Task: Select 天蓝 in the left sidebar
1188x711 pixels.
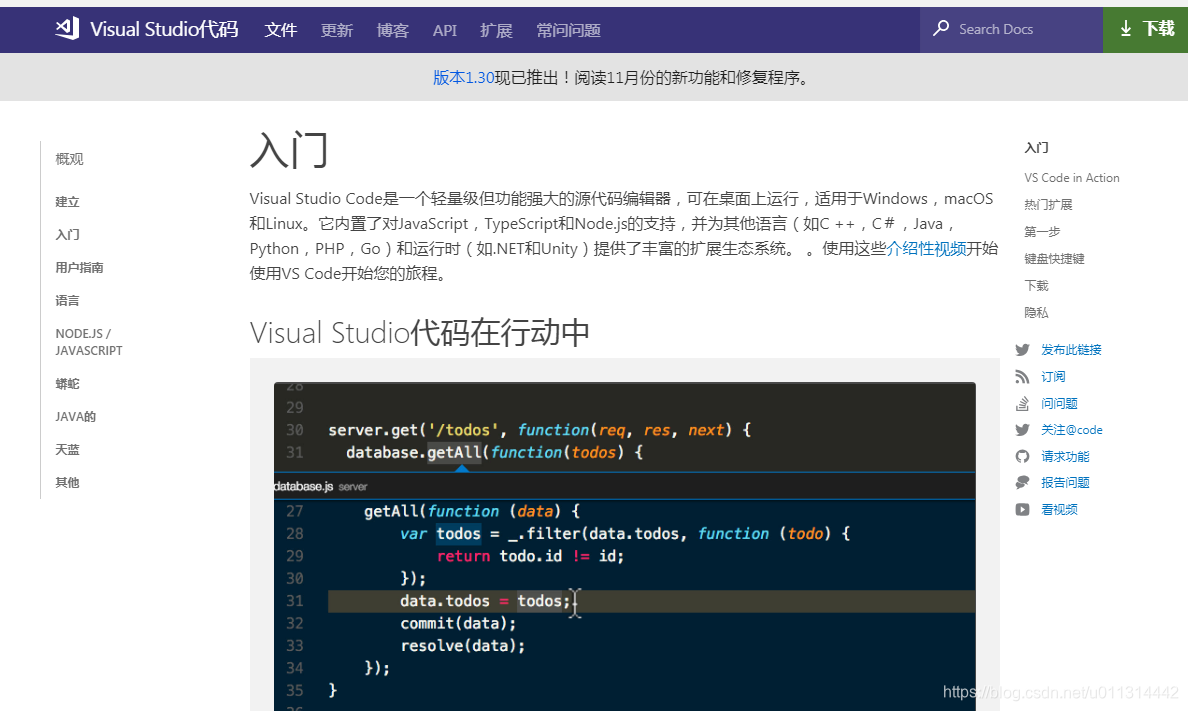Action: click(x=67, y=449)
